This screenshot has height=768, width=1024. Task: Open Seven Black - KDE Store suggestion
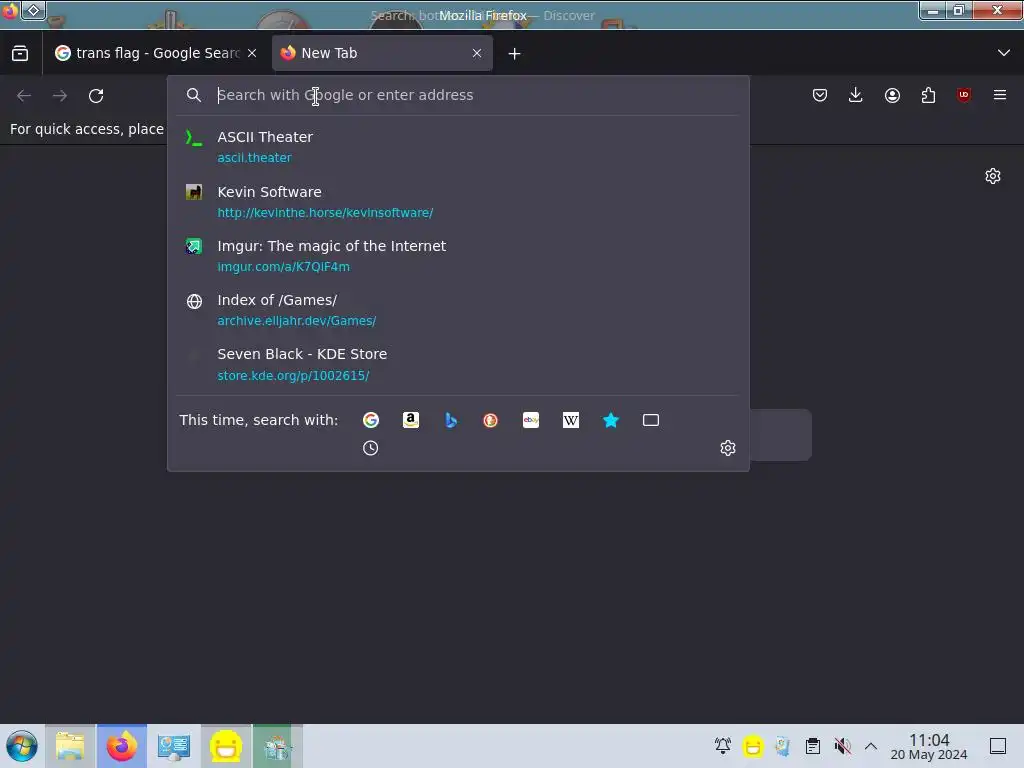(x=458, y=364)
